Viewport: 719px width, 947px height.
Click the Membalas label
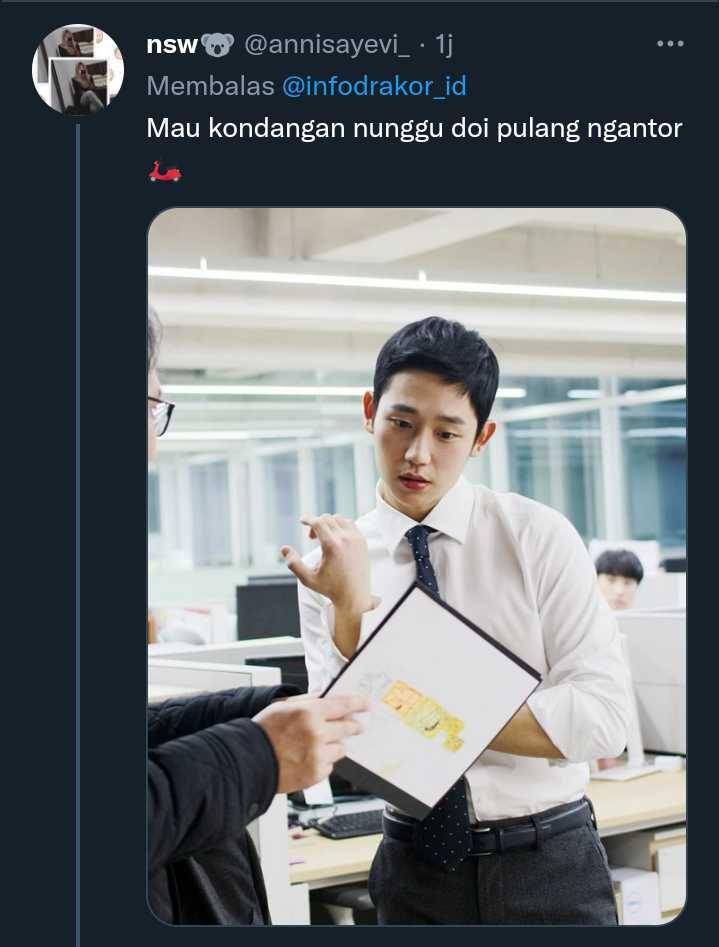(x=210, y=86)
